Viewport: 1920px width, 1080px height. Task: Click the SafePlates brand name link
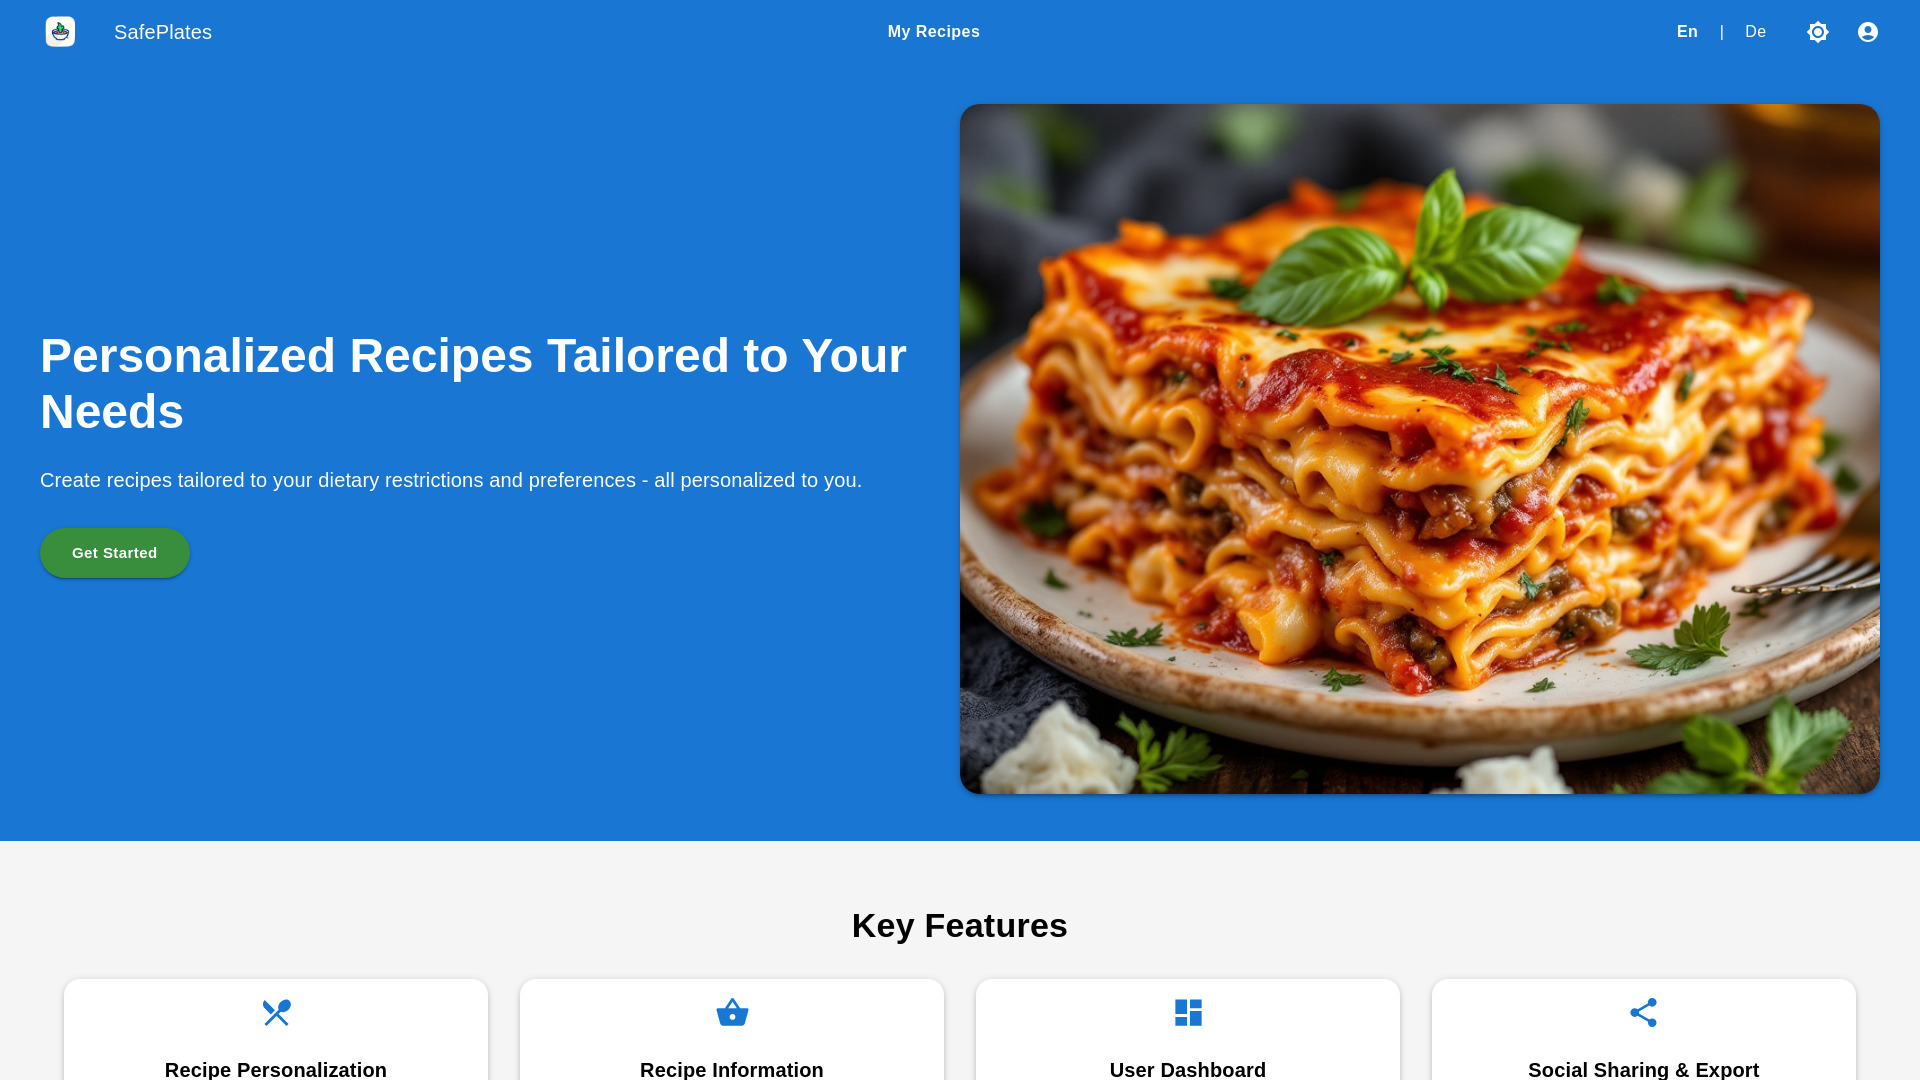[x=162, y=32]
